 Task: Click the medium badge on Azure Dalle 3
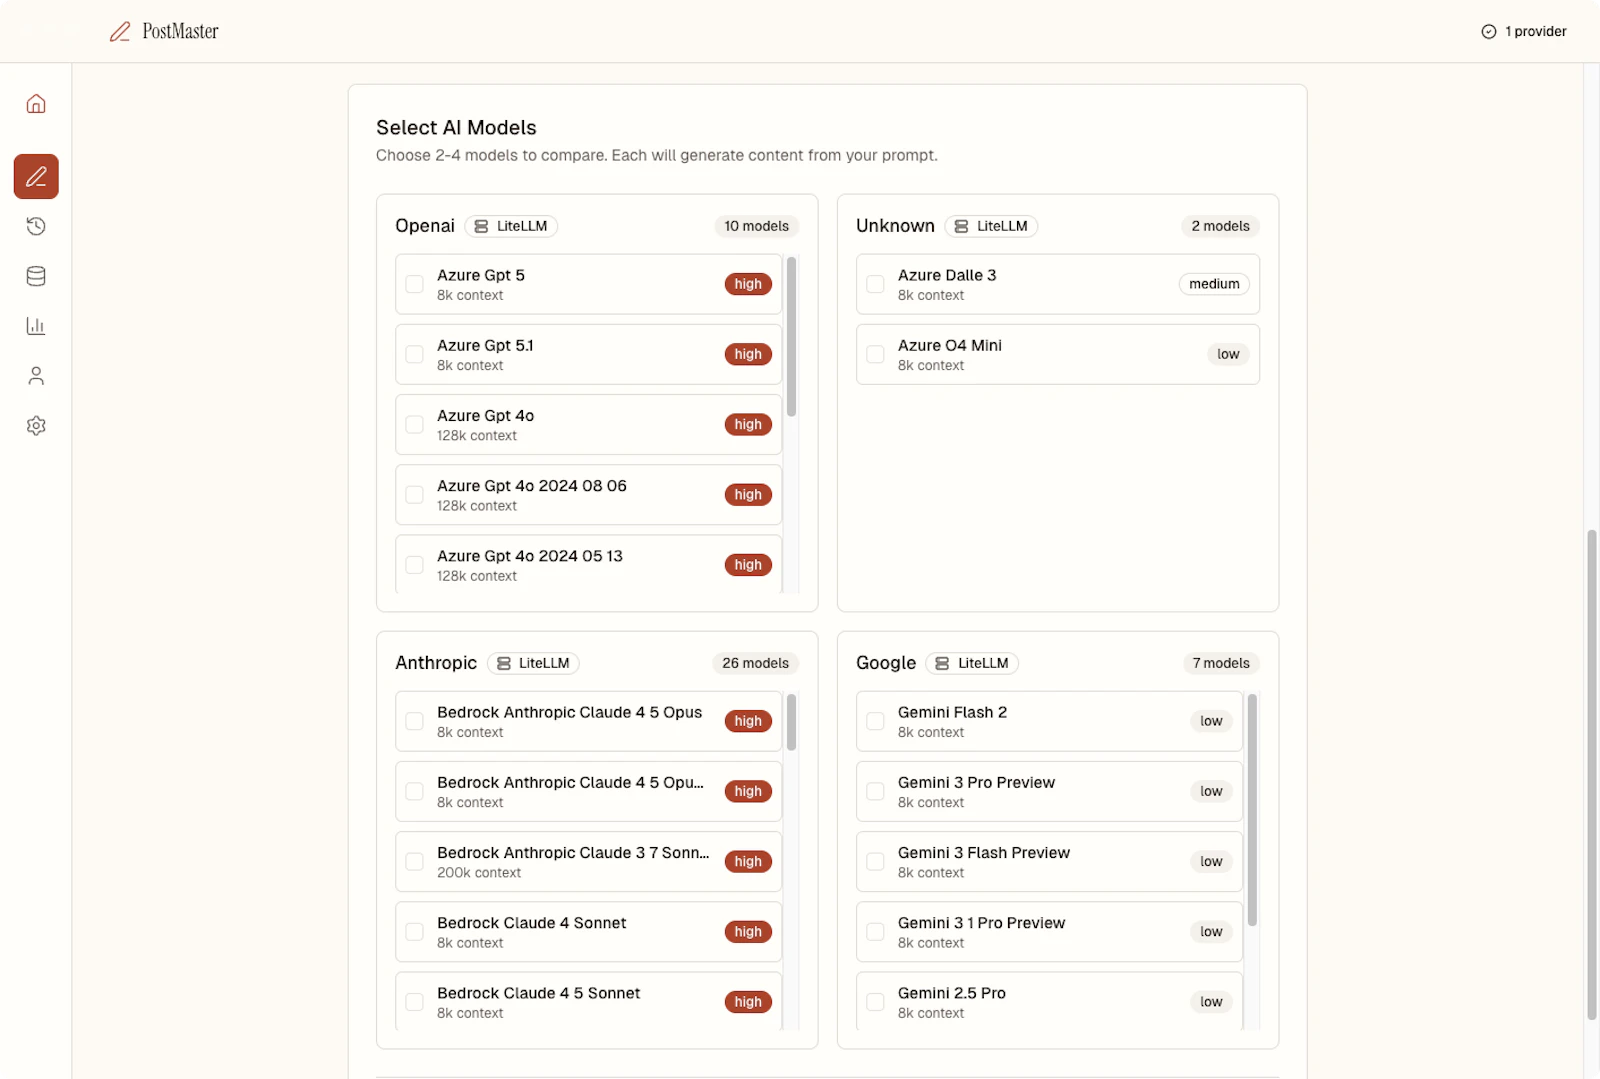(1214, 284)
